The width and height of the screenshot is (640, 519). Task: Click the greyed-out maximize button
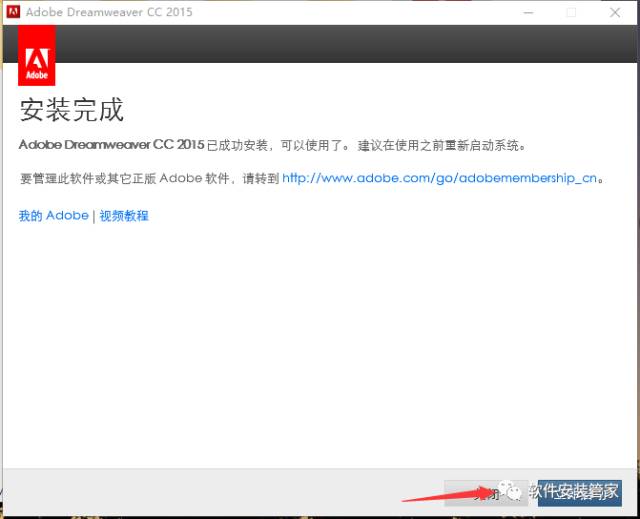[x=571, y=12]
